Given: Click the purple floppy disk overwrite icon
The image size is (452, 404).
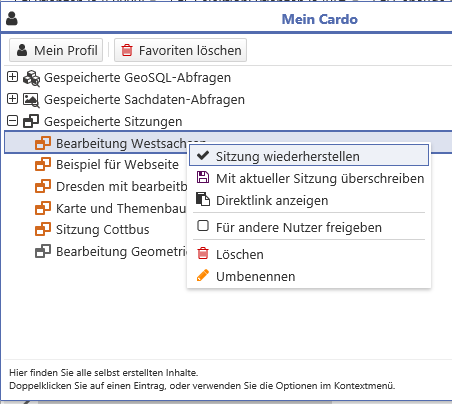Looking at the screenshot, I should (x=203, y=178).
